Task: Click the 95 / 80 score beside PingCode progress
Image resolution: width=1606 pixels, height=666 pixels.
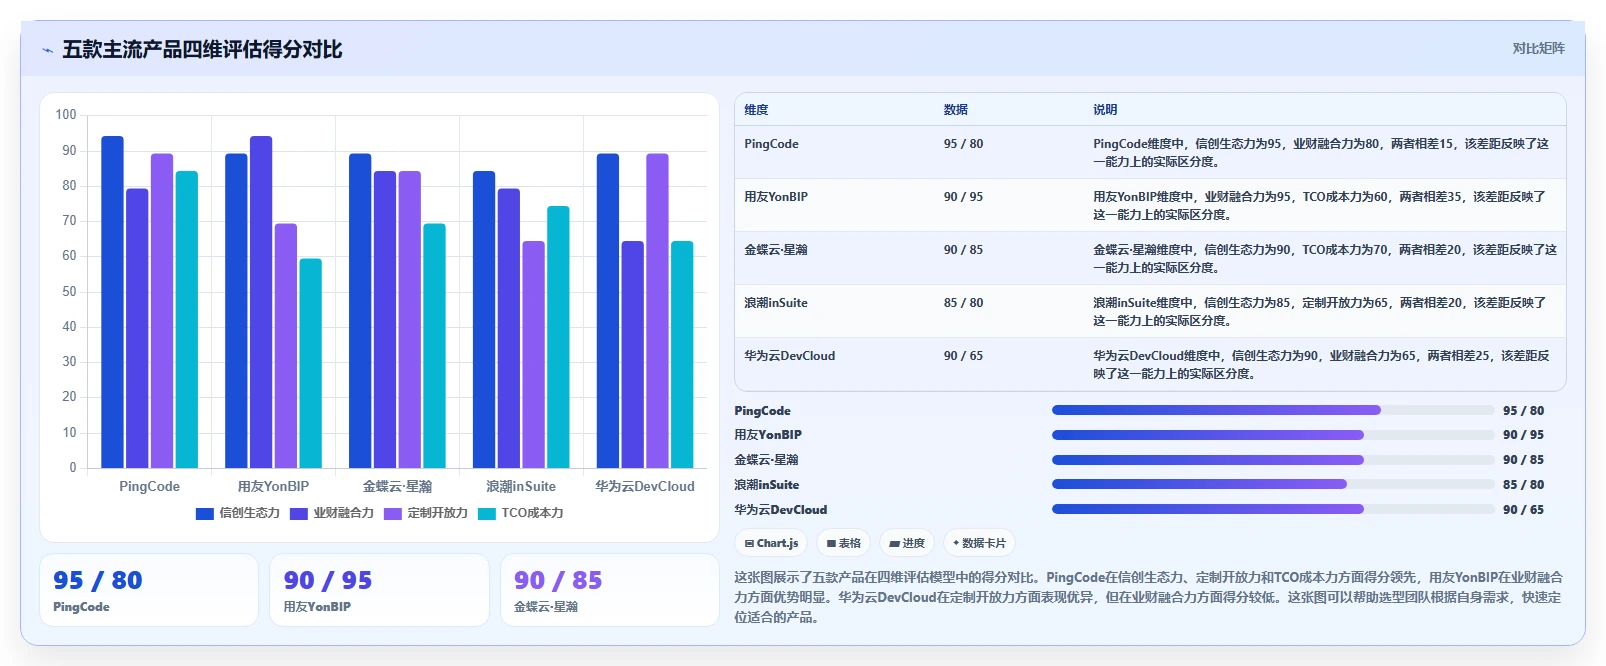Action: pyautogui.click(x=1523, y=411)
